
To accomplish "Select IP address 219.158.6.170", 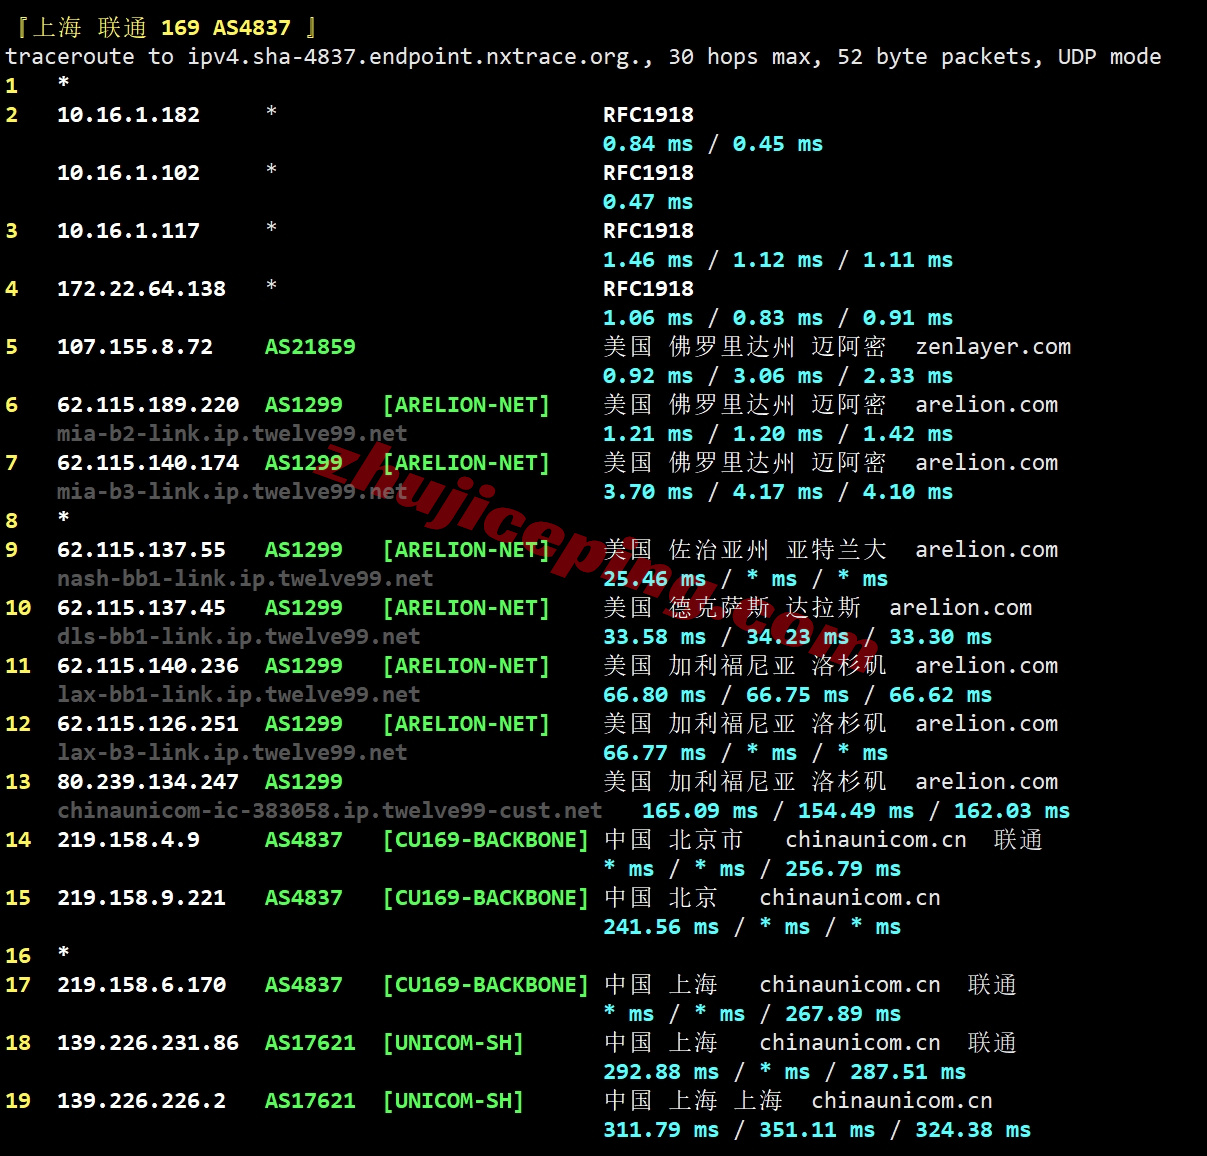I will pos(141,985).
